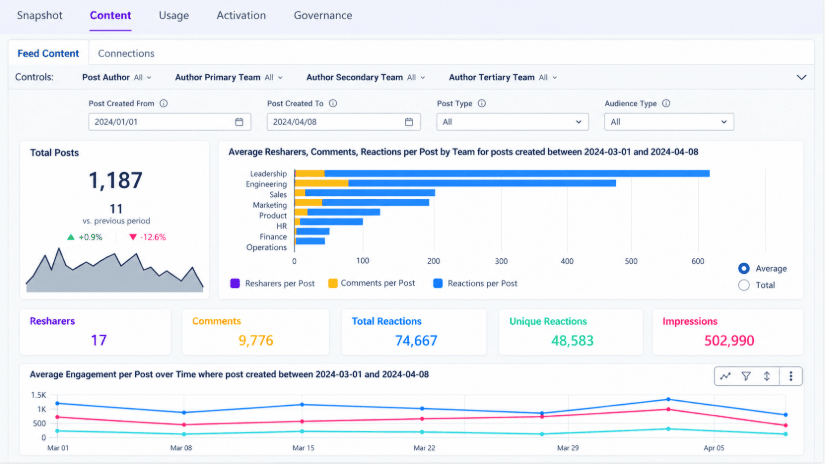Show info tooltip for Post Type
The image size is (825, 464).
(x=482, y=104)
